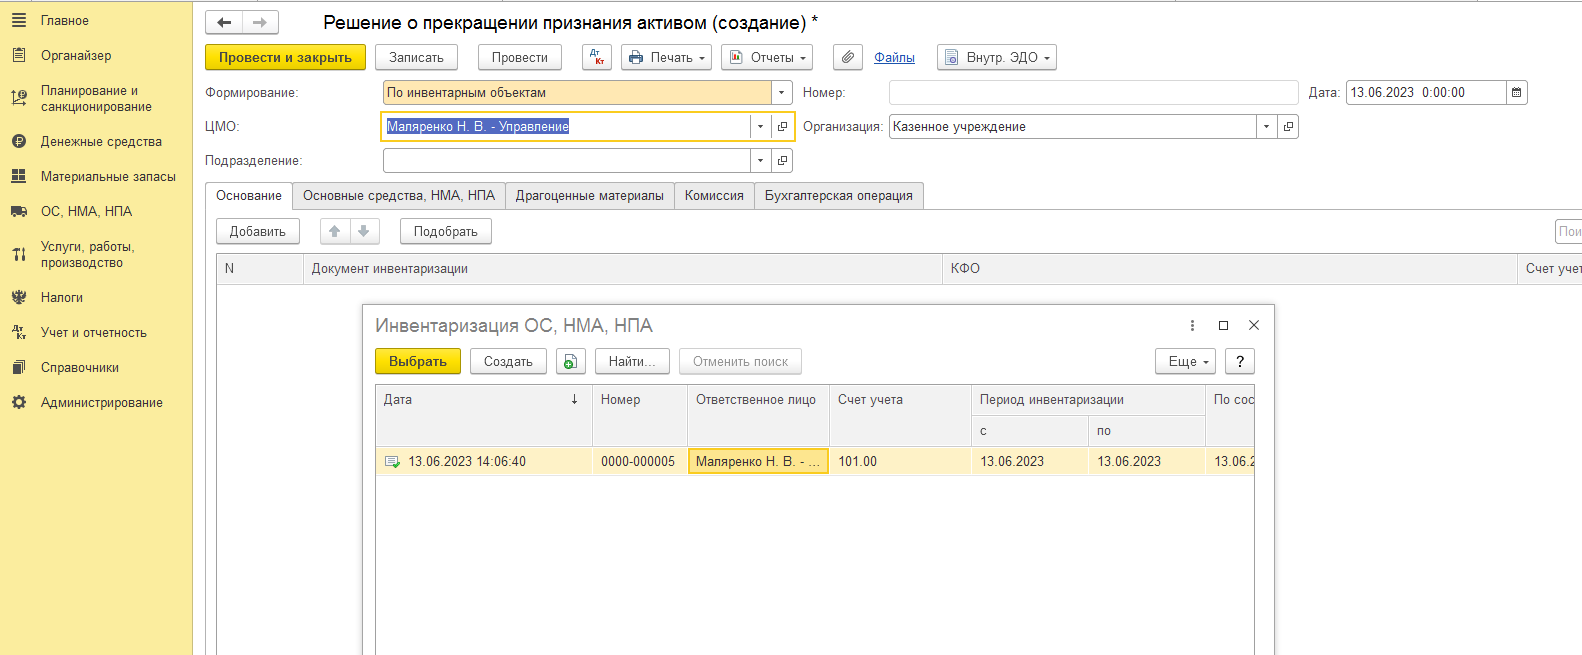Screen dimensions: 1582x655
Task: Open the Материальные запасы icon
Action: click(18, 176)
